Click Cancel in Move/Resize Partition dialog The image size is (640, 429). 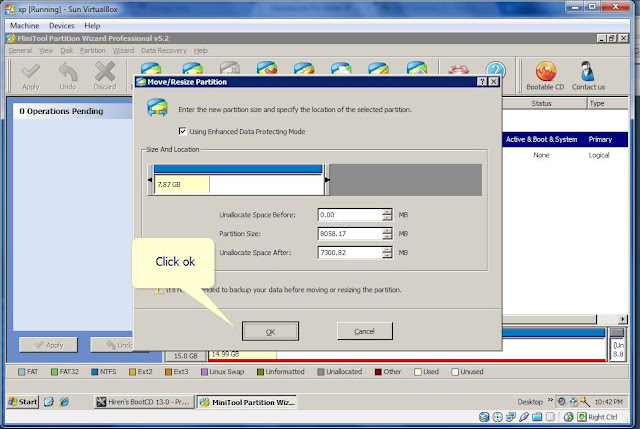click(x=364, y=331)
